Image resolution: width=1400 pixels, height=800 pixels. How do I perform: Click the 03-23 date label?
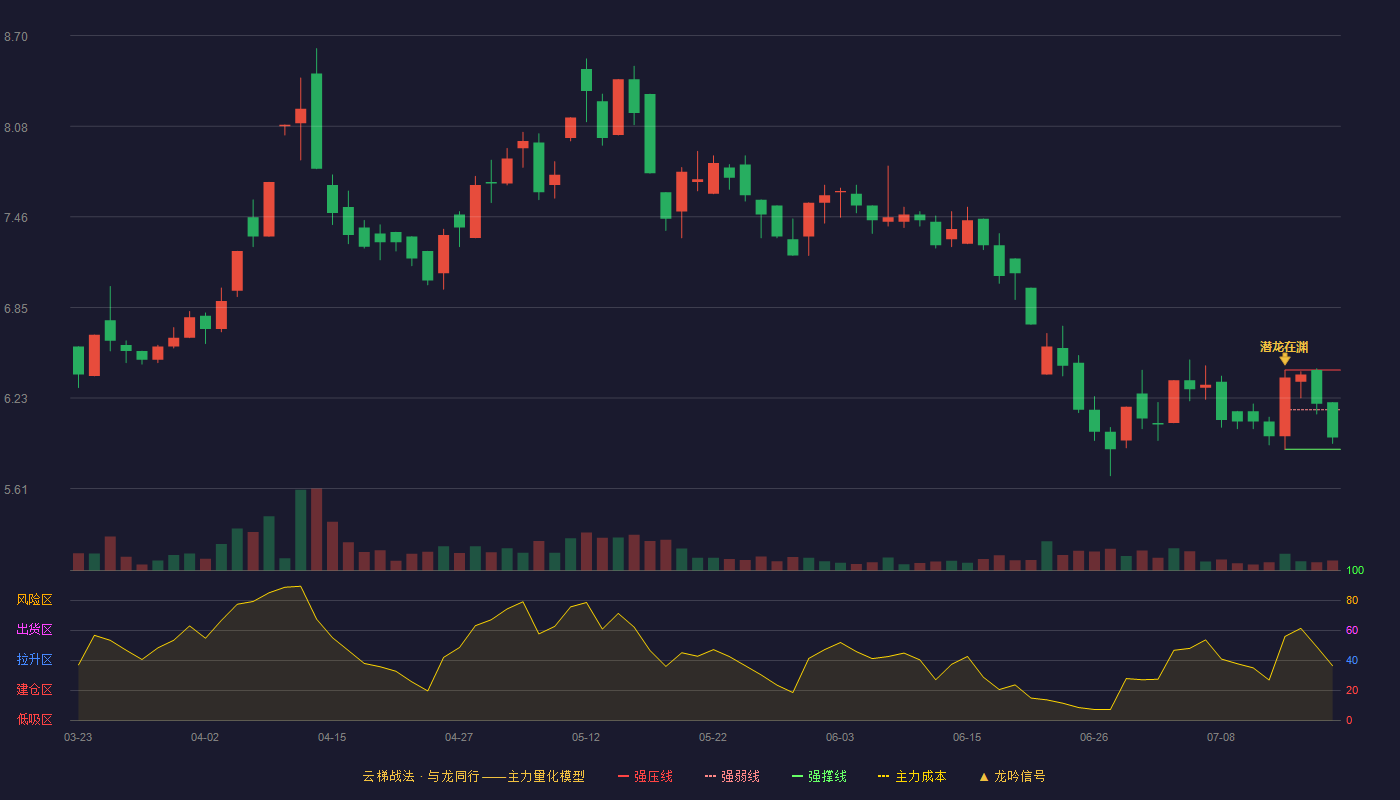click(78, 737)
